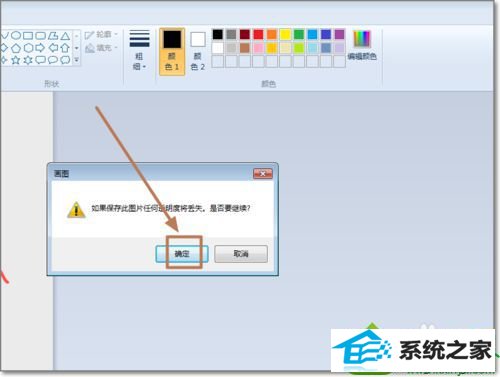Select the hexagon shape

coord(28,48)
